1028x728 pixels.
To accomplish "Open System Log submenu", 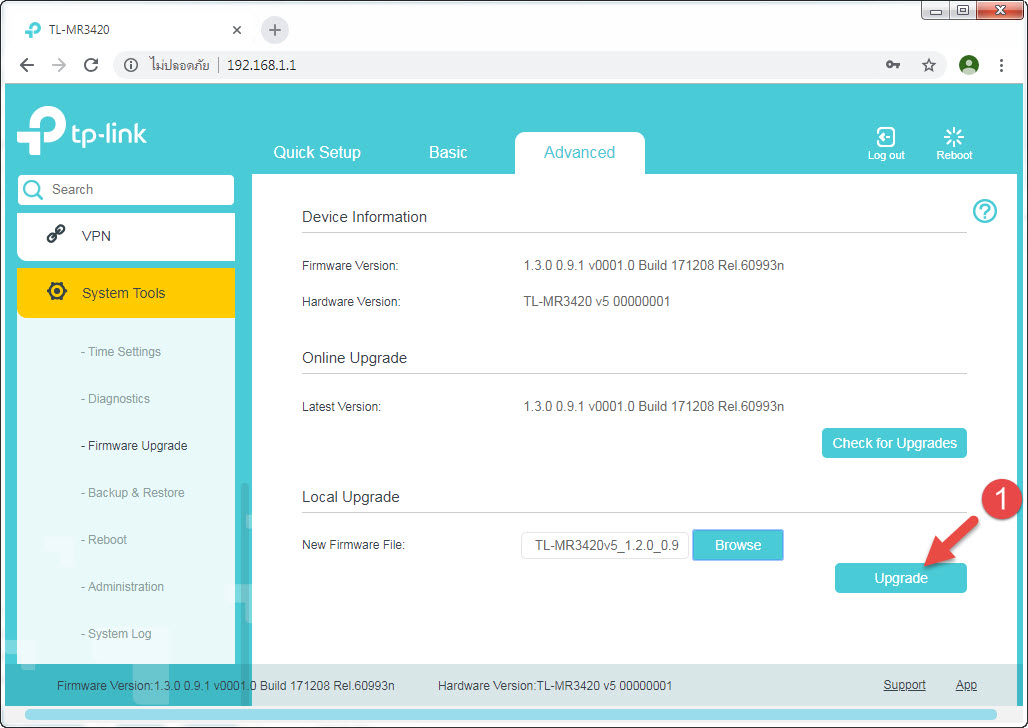I will coord(116,634).
